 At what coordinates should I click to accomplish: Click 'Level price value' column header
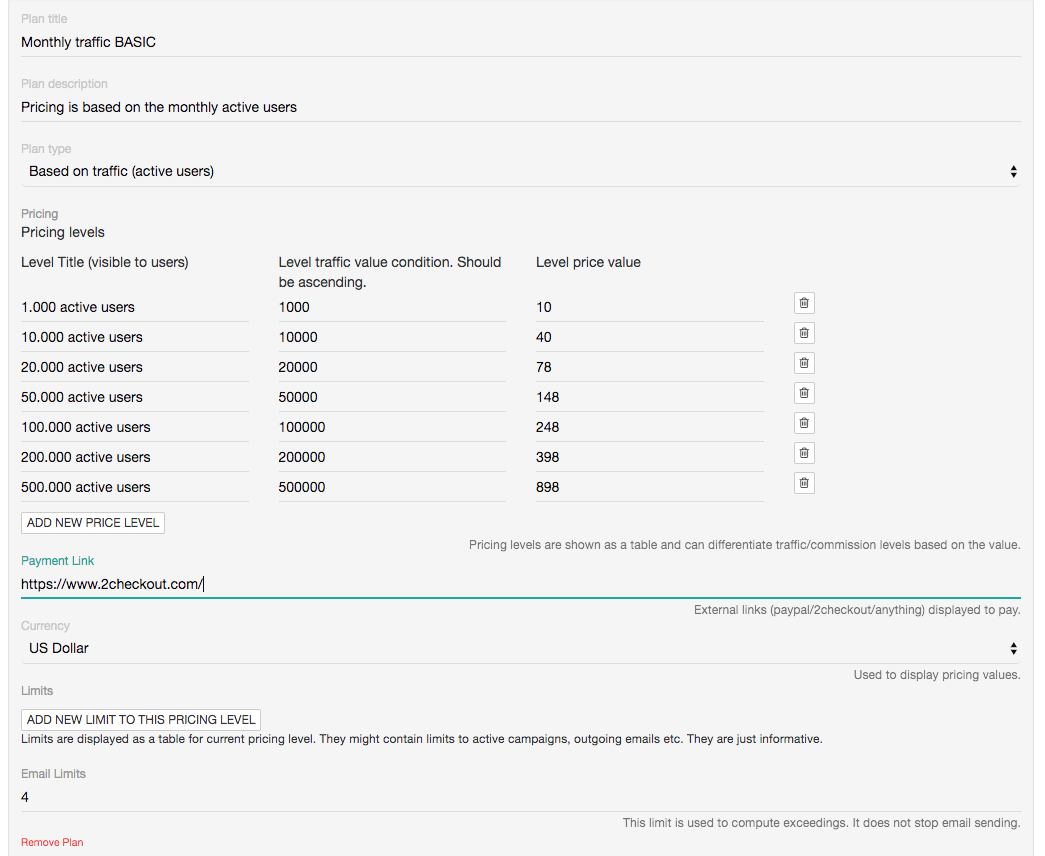[588, 262]
